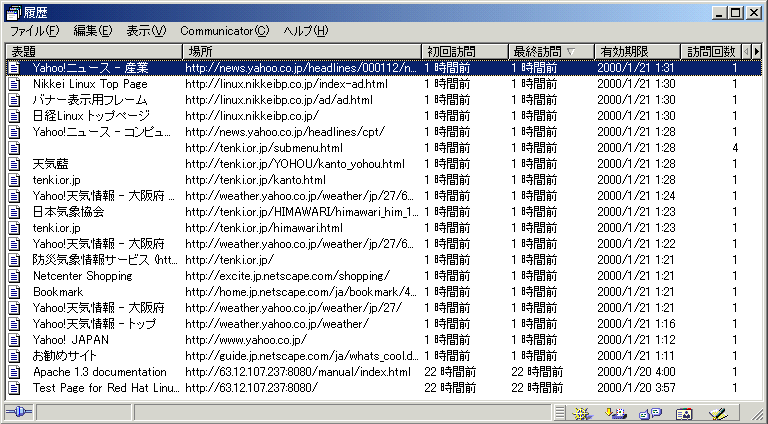Image resolution: width=768 pixels, height=424 pixels.
Task: Click visit count 4 in submenu row
Action: pyautogui.click(x=735, y=148)
